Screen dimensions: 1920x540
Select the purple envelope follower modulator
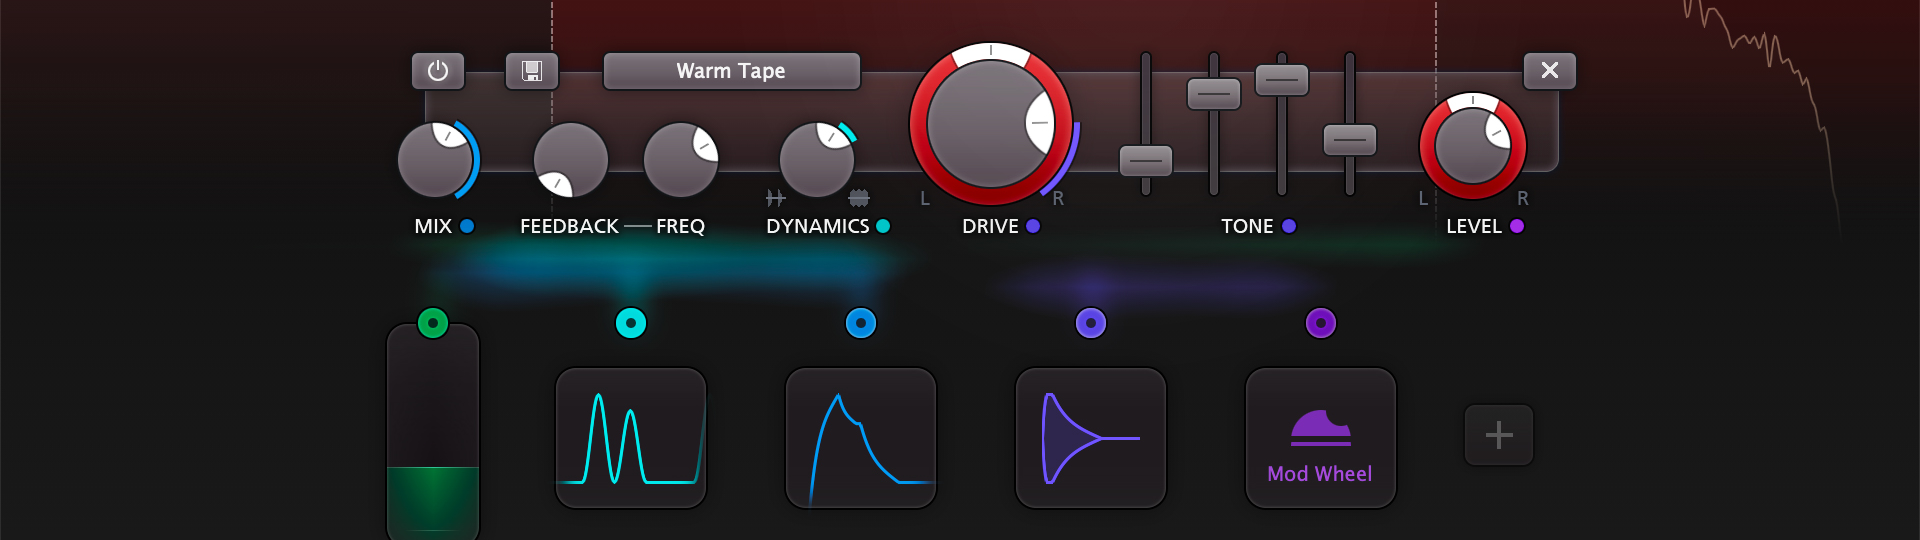pyautogui.click(x=1091, y=438)
